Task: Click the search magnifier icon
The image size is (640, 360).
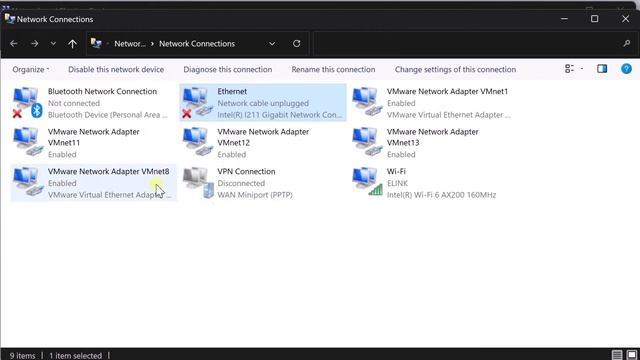Action: point(627,43)
